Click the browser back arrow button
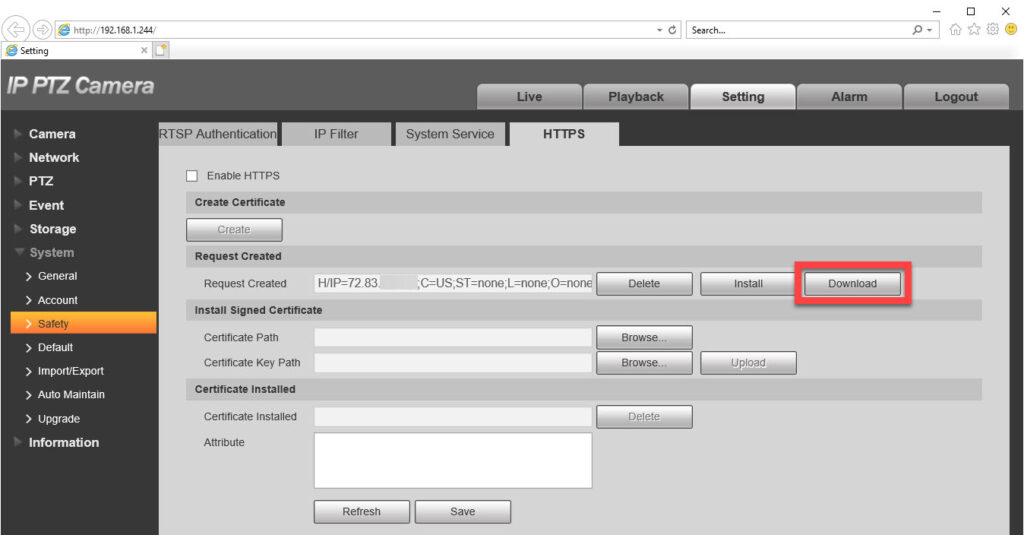Screen dimensions: 1024x535 17,30
